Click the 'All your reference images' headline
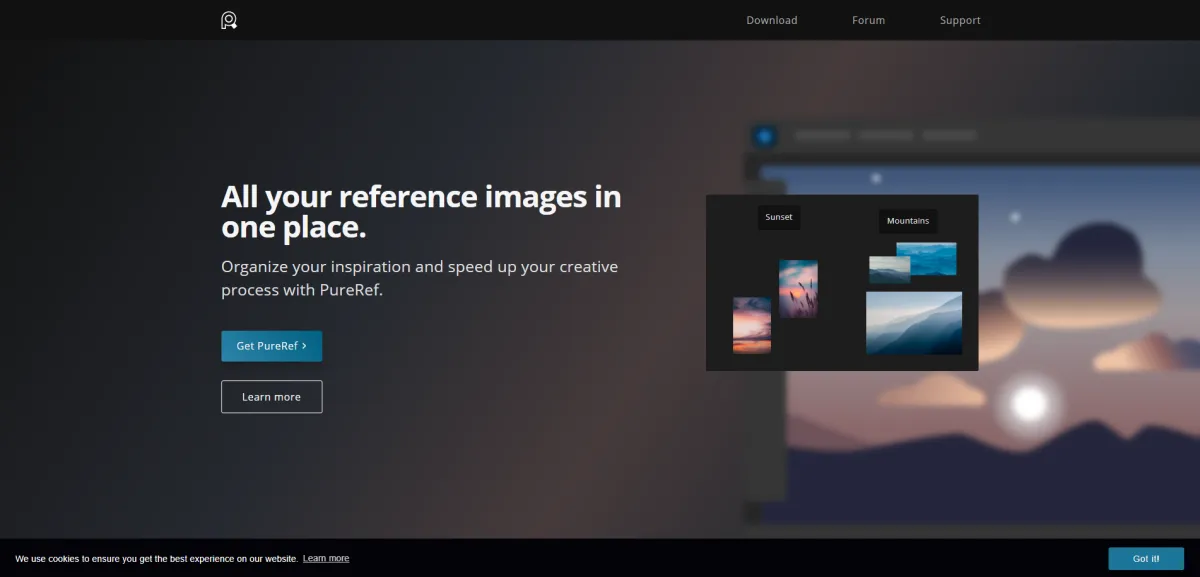1200x577 pixels. pos(421,211)
